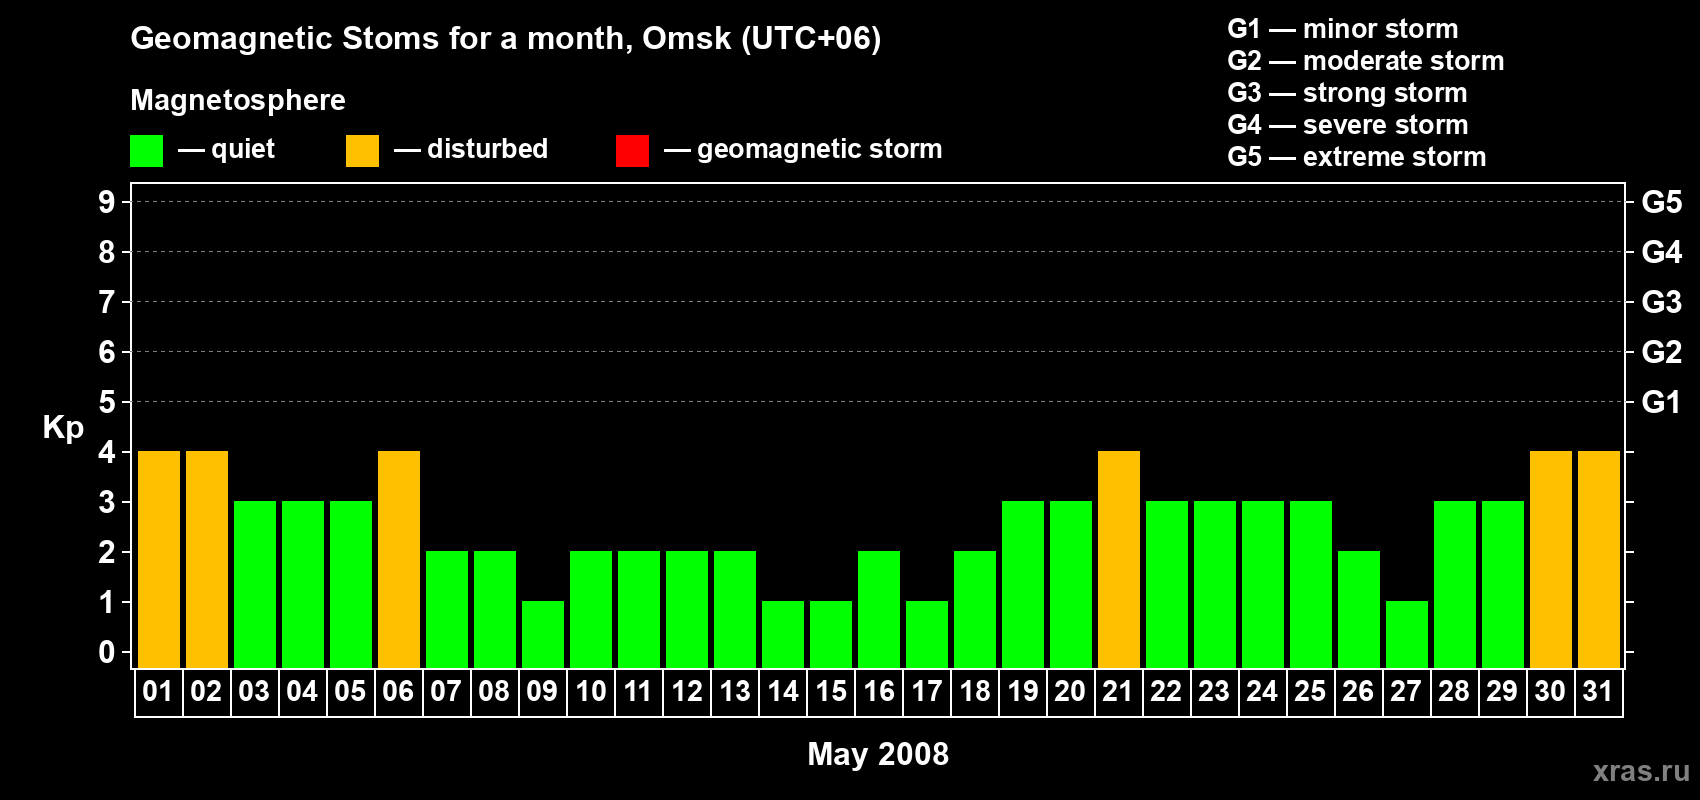
Task: Click 'G1 — minor storm' legend line
Action: click(1343, 29)
